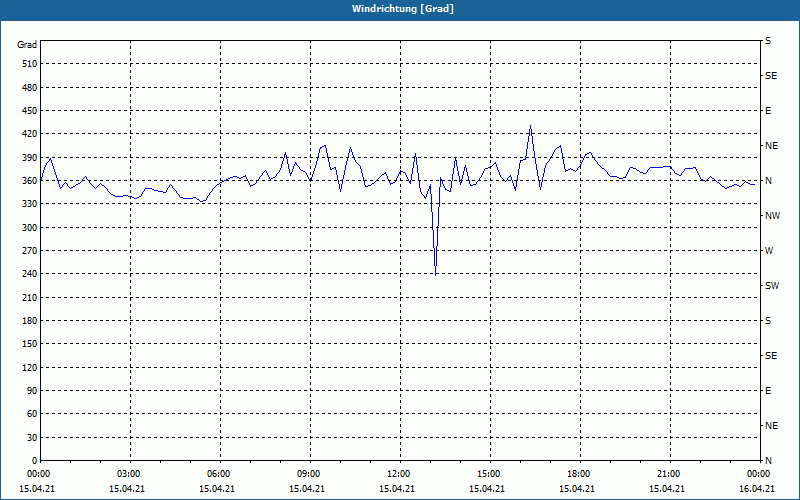
Task: Select the y-axis value 180
Action: point(30,321)
